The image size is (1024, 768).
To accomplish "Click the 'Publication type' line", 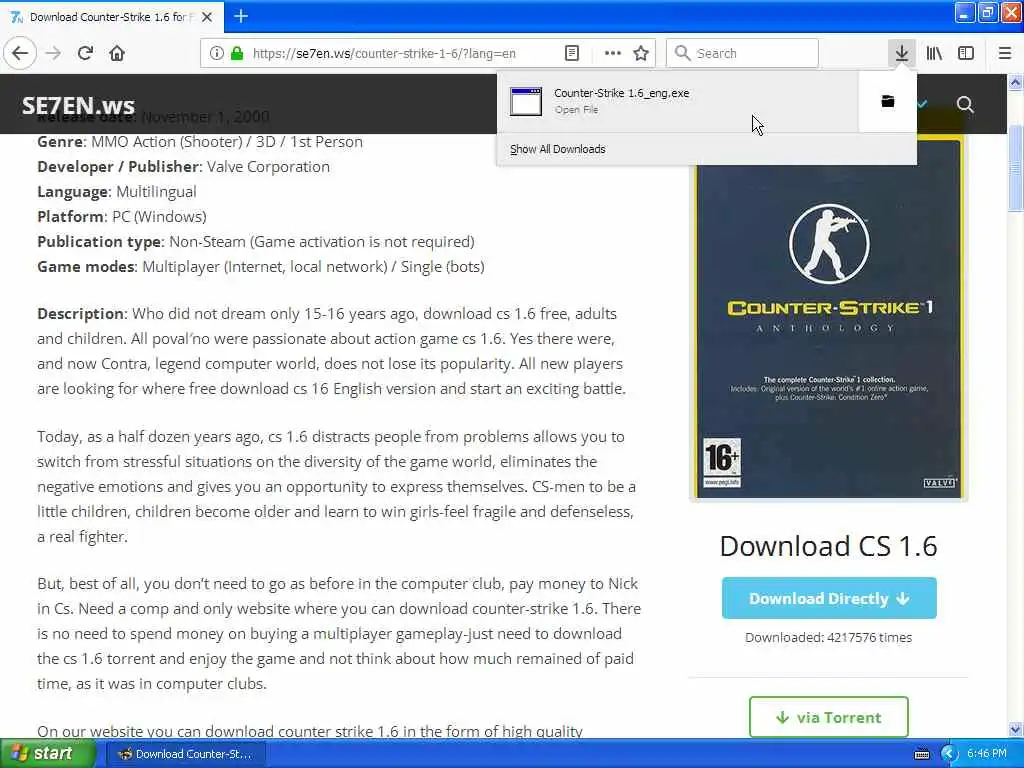I will pyautogui.click(x=256, y=242).
